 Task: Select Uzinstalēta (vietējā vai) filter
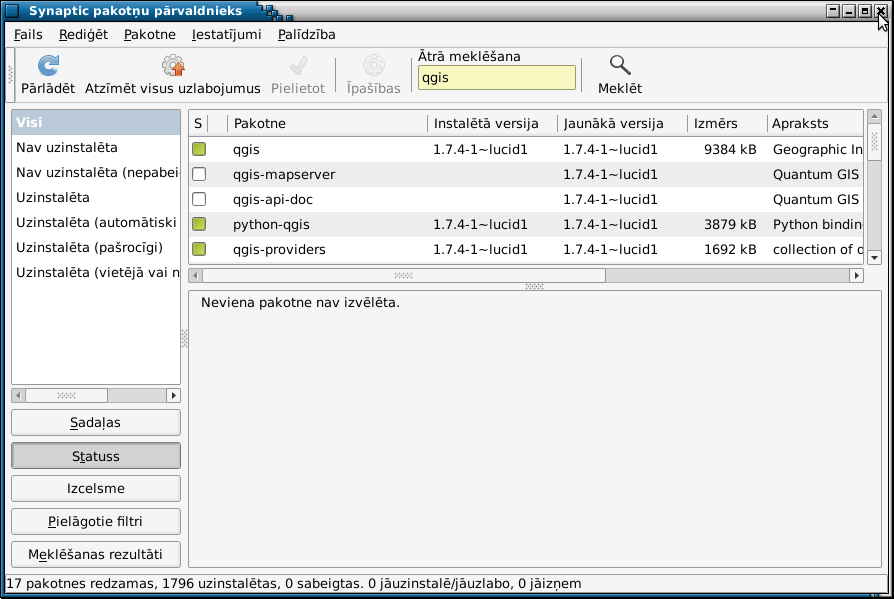point(96,273)
